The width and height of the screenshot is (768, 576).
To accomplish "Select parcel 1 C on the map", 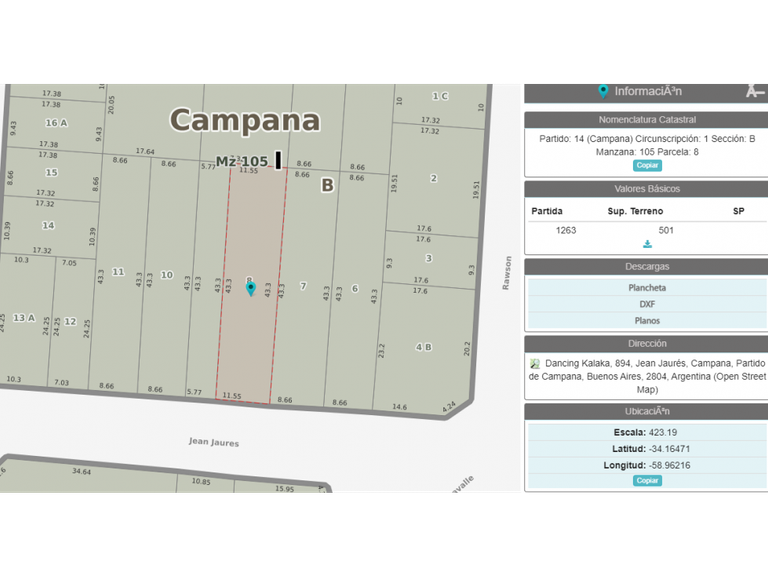I will point(440,96).
